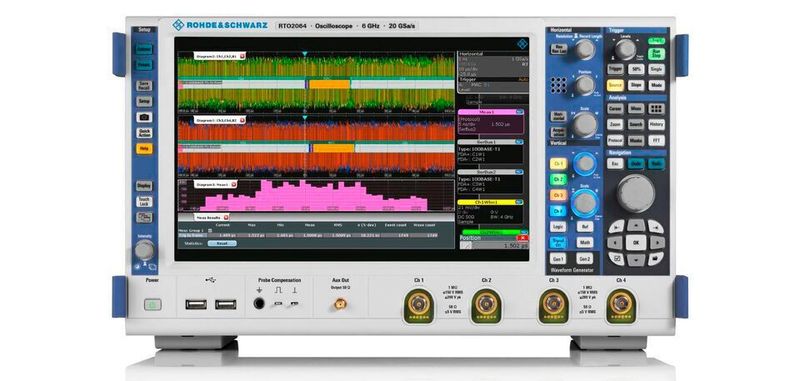Enable the Touch Lock key
This screenshot has height=381, width=800.
click(144, 201)
